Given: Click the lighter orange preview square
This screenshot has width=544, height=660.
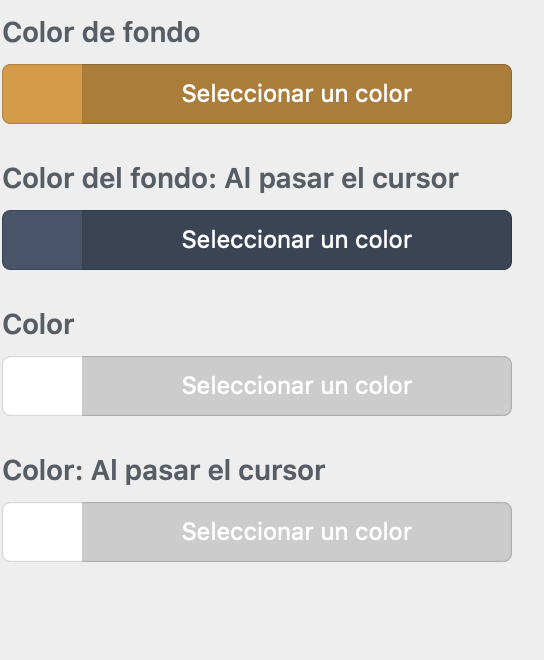Looking at the screenshot, I should pyautogui.click(x=42, y=94).
